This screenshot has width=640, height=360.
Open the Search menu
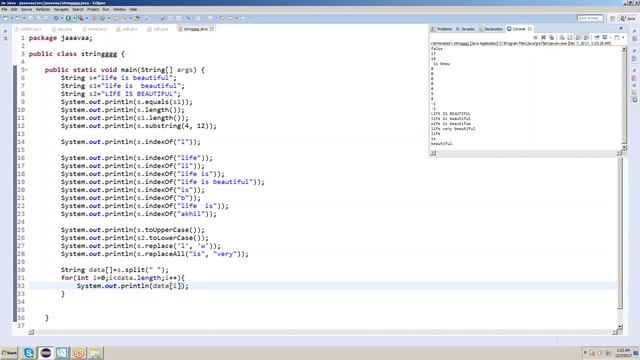[78, 9]
